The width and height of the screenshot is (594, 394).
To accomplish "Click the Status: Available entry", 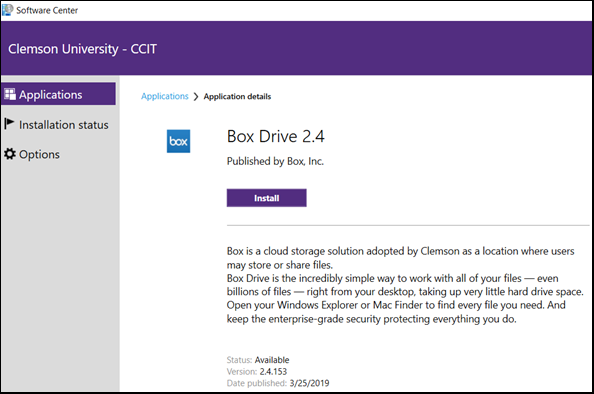I will pos(258,360).
